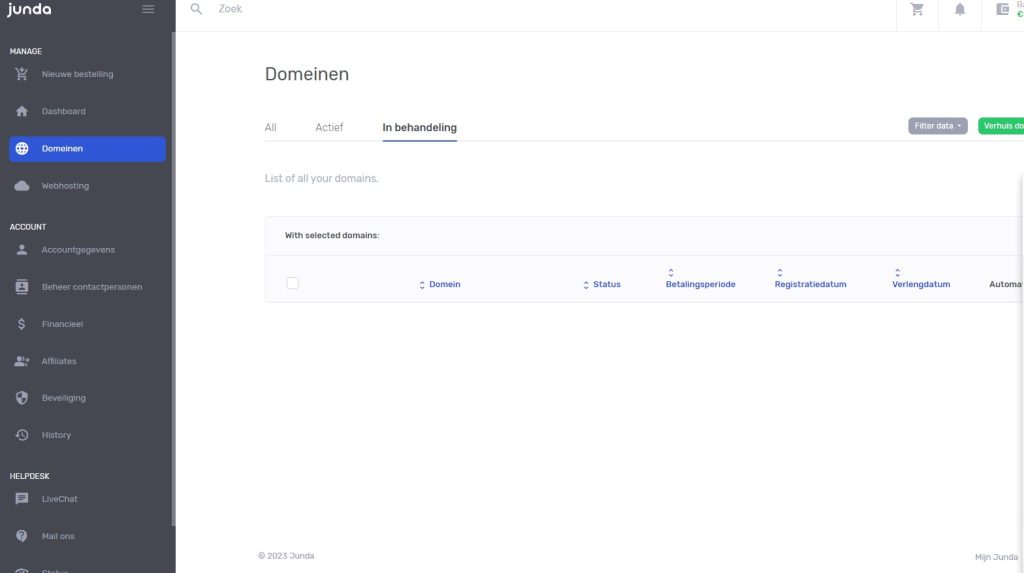This screenshot has height=573, width=1024.
Task: Switch to the All tab
Action: click(x=270, y=128)
